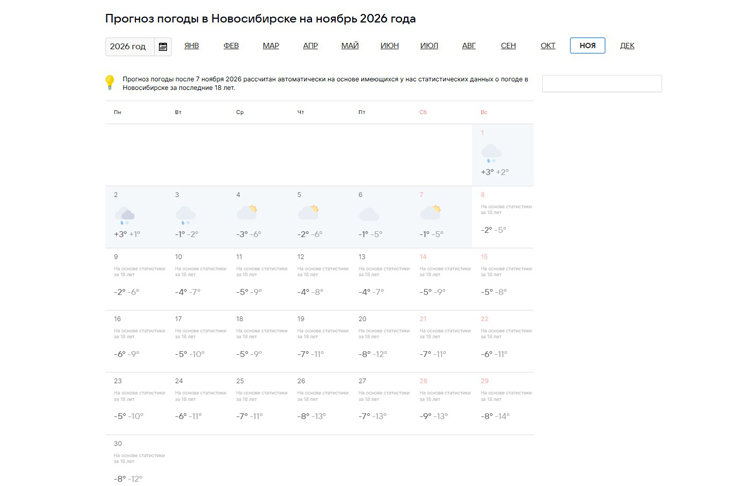Image resolution: width=729 pixels, height=486 pixels.
Task: Open the ДЕК month link
Action: (627, 46)
